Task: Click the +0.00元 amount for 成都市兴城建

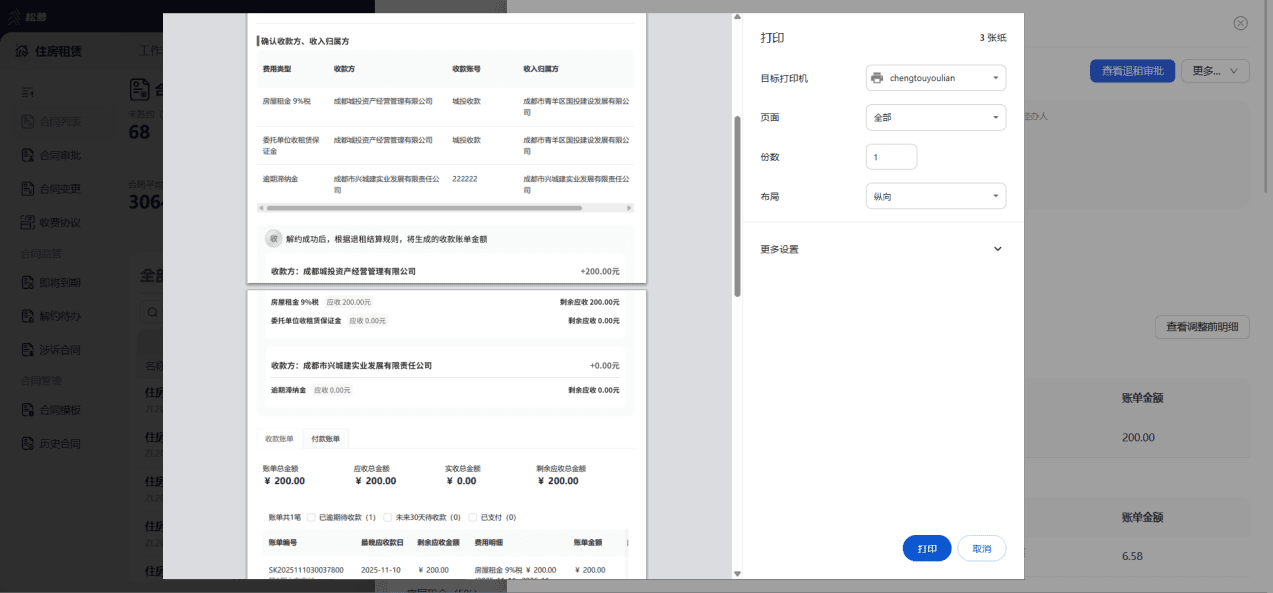Action: pos(604,366)
